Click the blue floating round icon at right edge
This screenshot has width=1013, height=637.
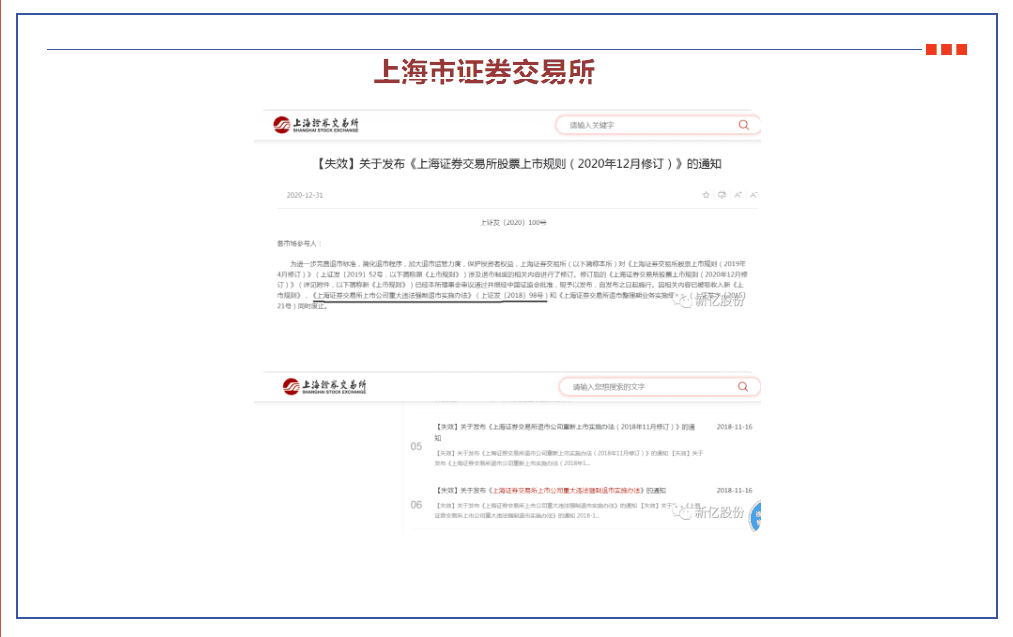coord(756,516)
